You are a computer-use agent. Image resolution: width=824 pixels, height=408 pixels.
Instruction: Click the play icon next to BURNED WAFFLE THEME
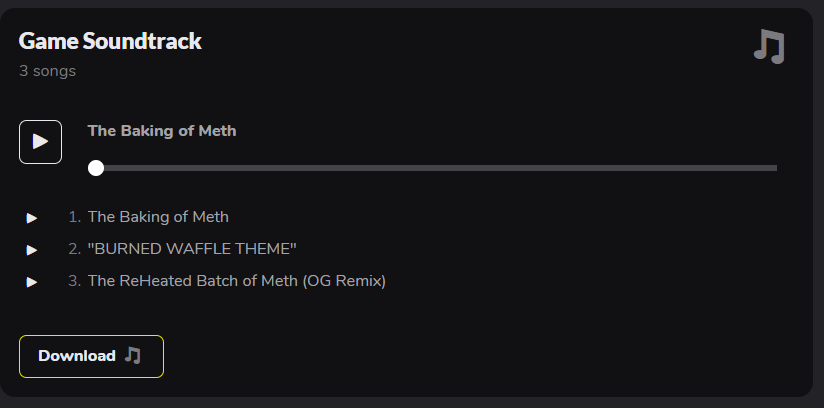click(x=32, y=250)
